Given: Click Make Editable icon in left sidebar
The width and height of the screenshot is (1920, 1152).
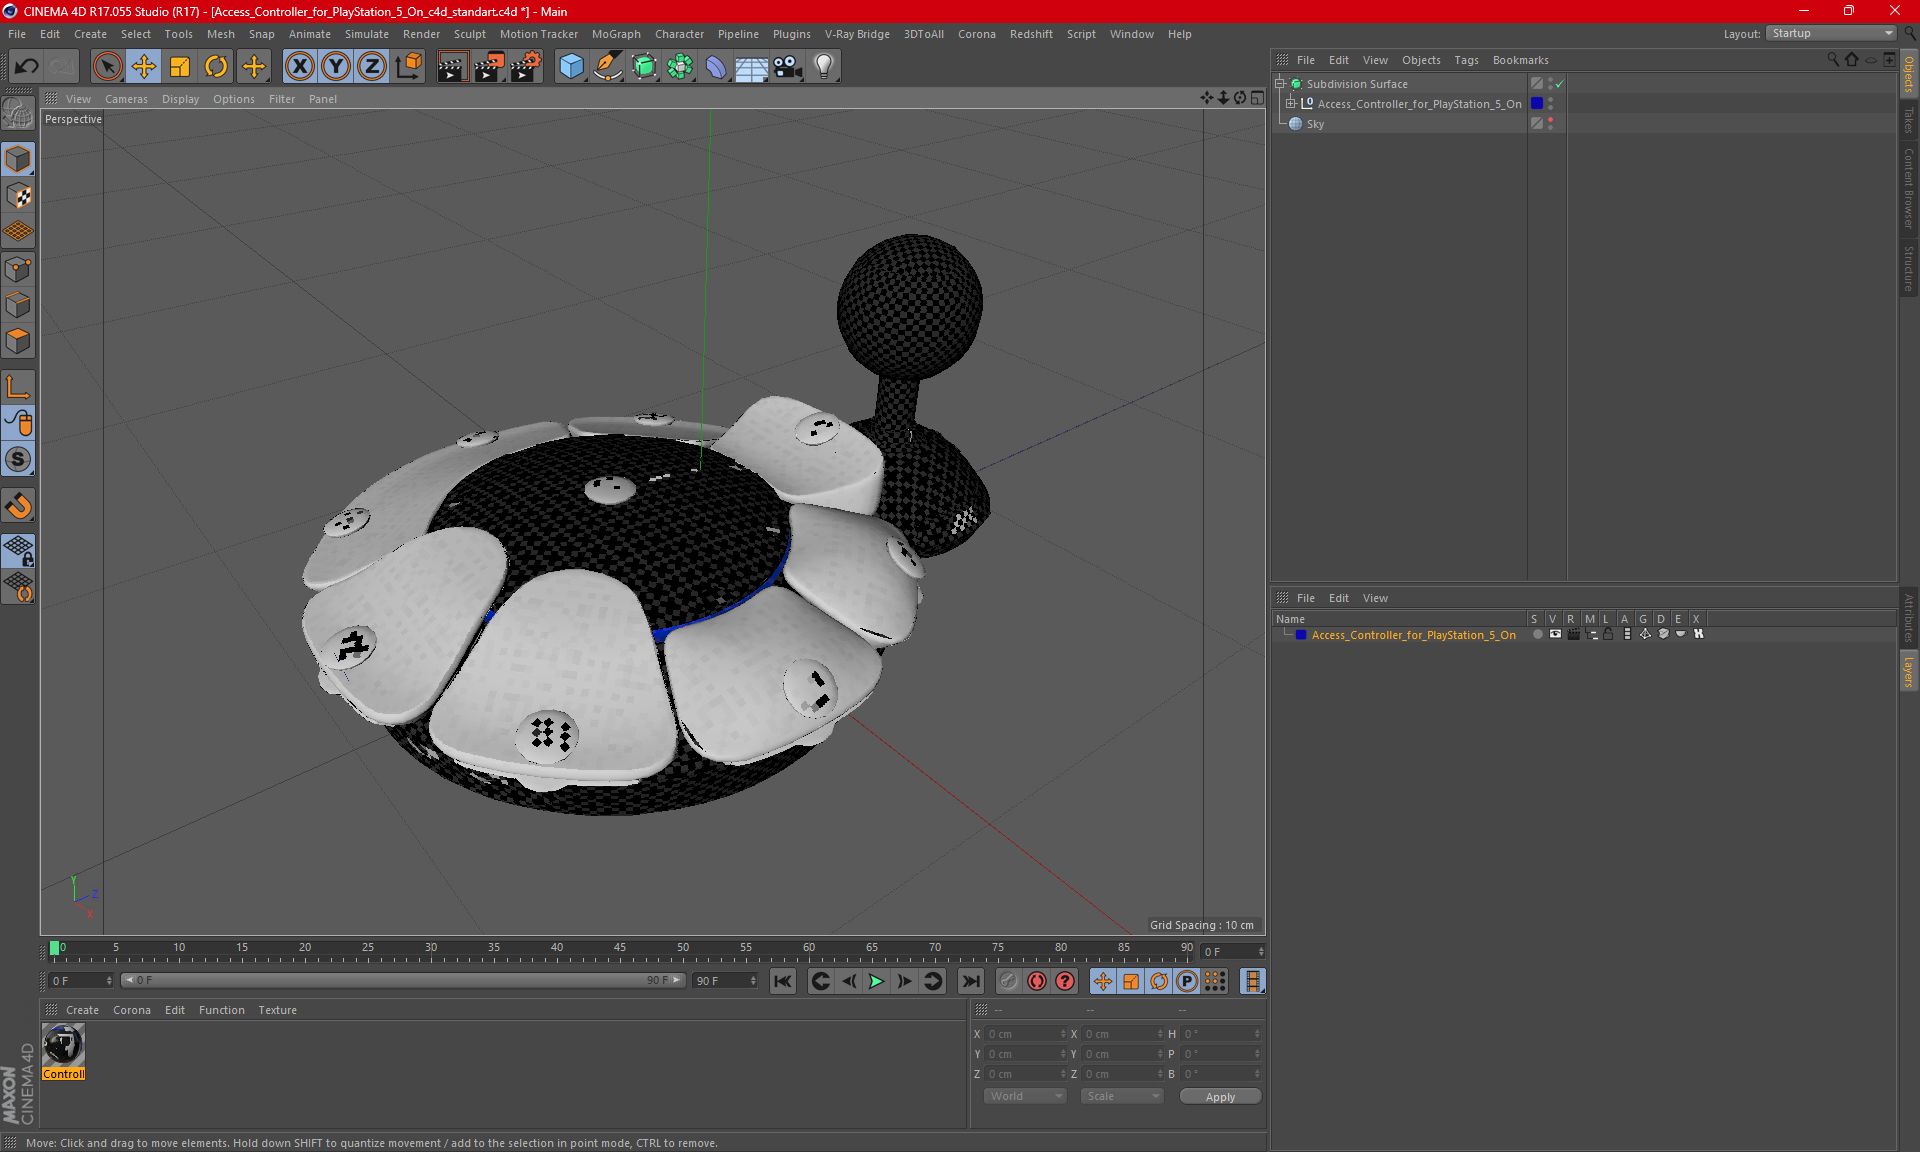Looking at the screenshot, I should point(18,114).
